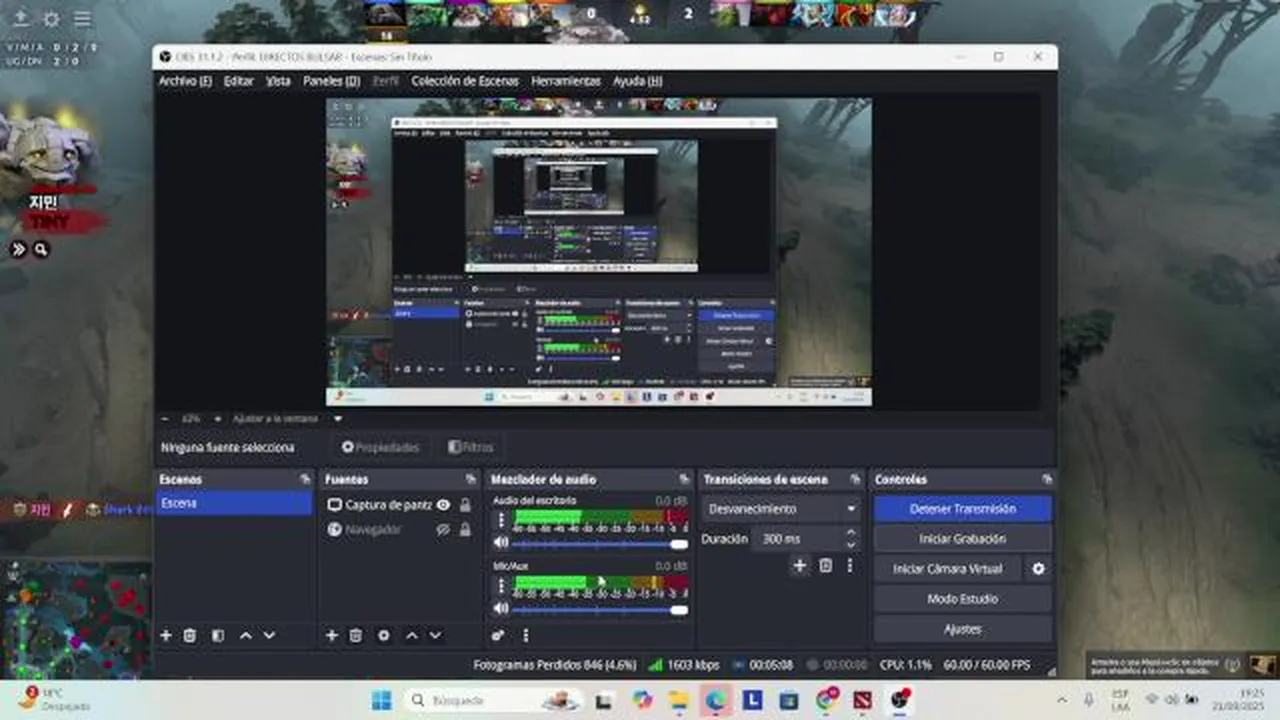Undock the Transiciones de escena panel
Viewport: 1280px width, 720px height.
tap(855, 480)
